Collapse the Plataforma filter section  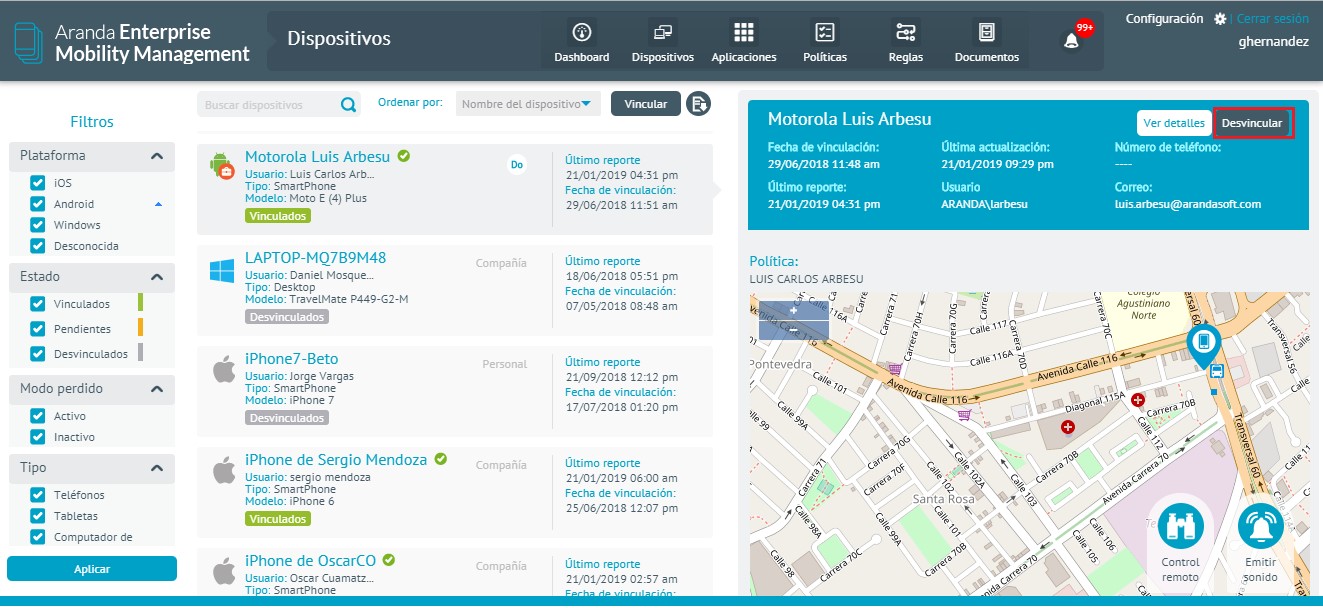(157, 156)
